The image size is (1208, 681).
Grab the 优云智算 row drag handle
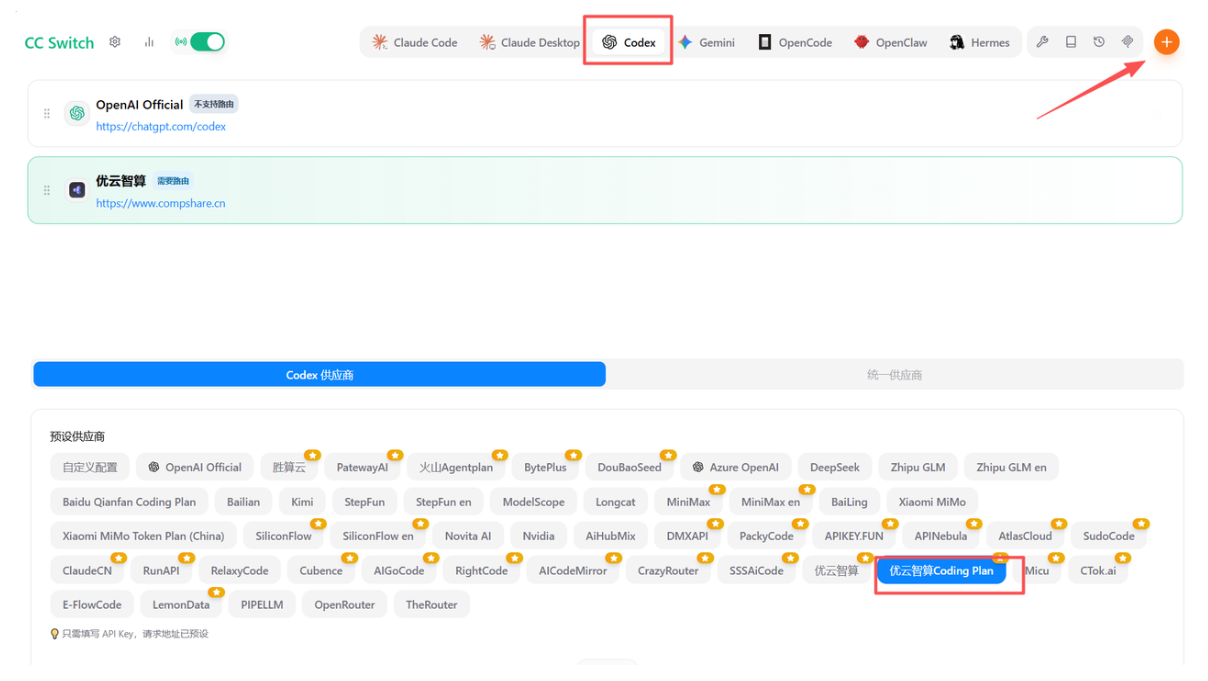pyautogui.click(x=47, y=190)
